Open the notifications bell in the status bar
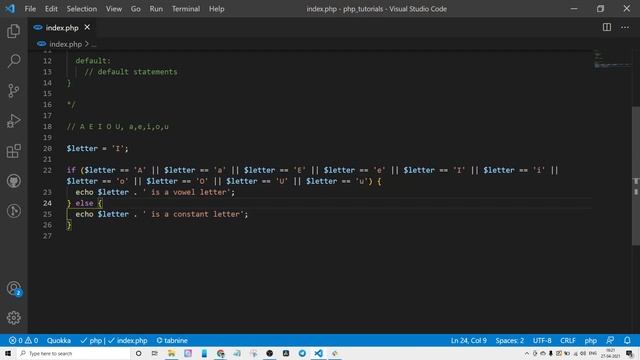Viewport: 640px width, 360px height. (627, 340)
